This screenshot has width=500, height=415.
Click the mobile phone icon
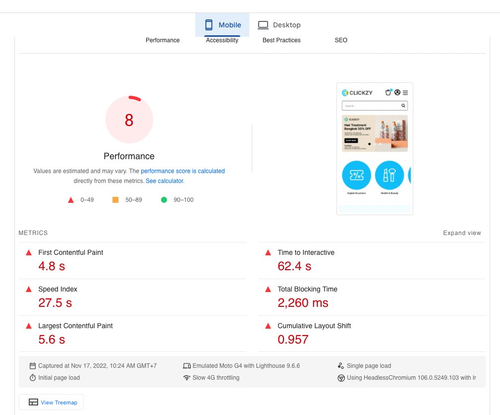[x=209, y=25]
